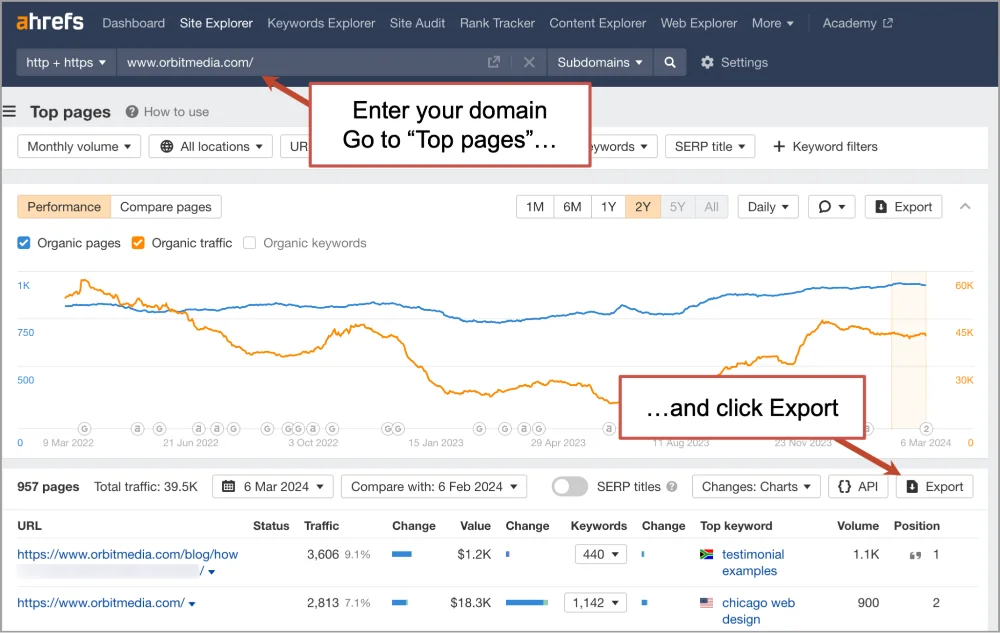Click Export button above the chart

[x=903, y=207]
